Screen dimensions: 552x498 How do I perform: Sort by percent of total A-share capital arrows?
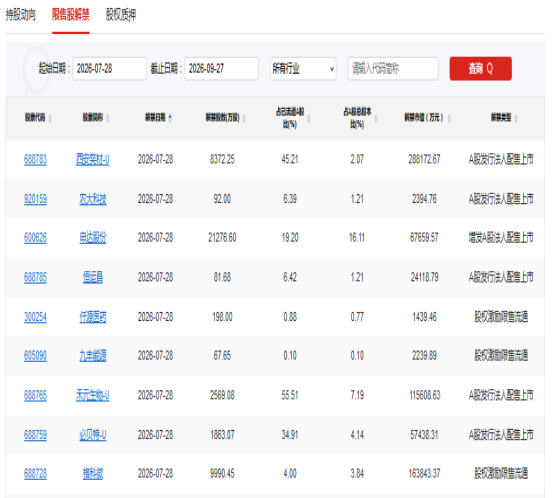click(x=376, y=119)
